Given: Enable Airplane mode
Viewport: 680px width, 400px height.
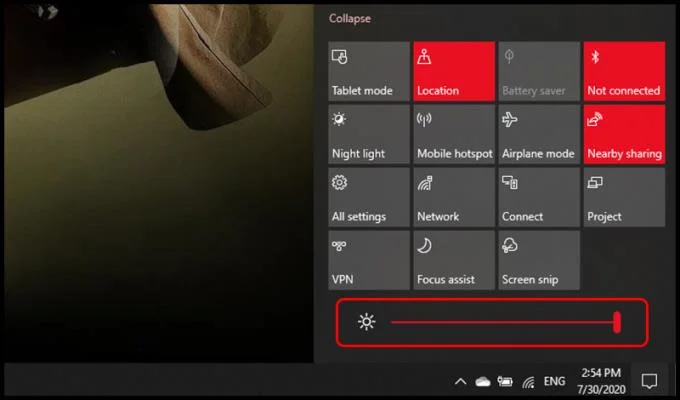Looking at the screenshot, I should pos(539,134).
